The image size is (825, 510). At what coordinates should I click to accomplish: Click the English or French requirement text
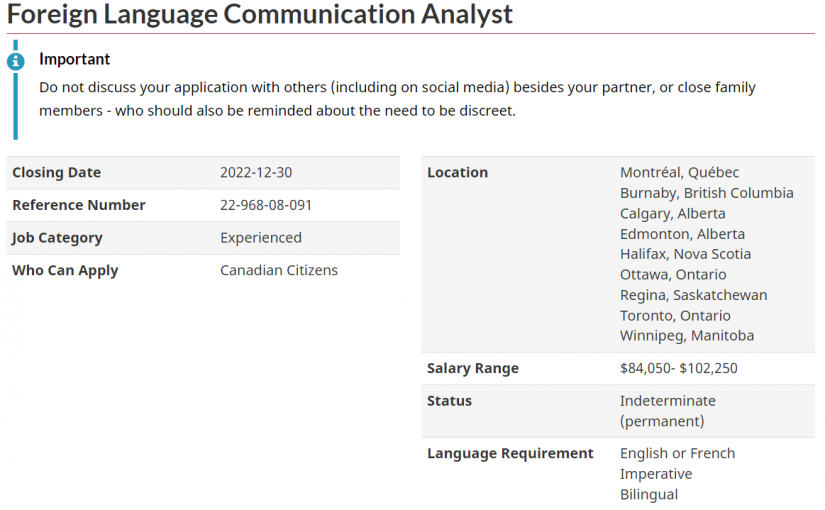coord(677,453)
